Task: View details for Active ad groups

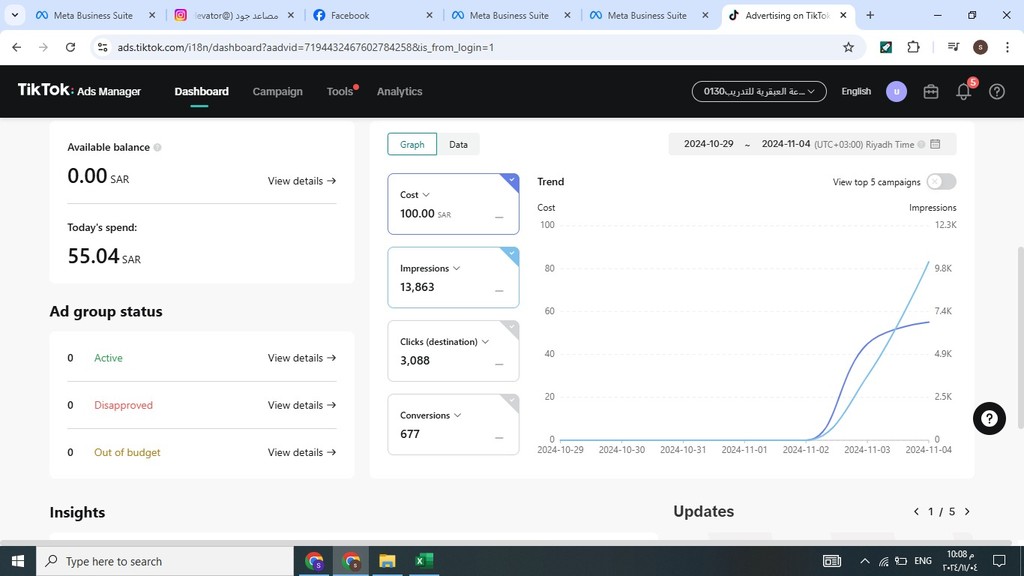Action: [302, 358]
